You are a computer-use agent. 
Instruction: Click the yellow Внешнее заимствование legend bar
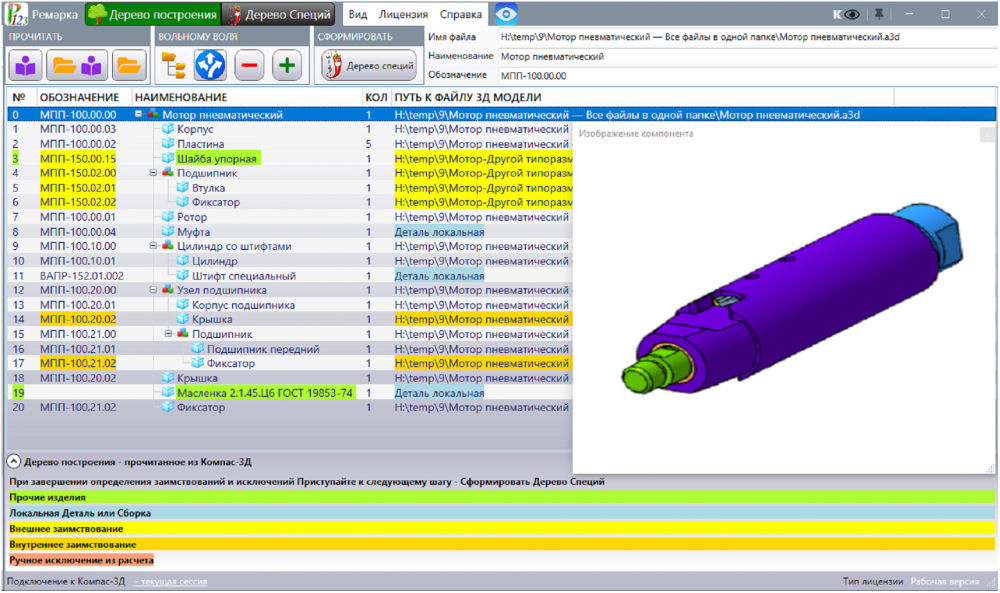pyautogui.click(x=501, y=529)
